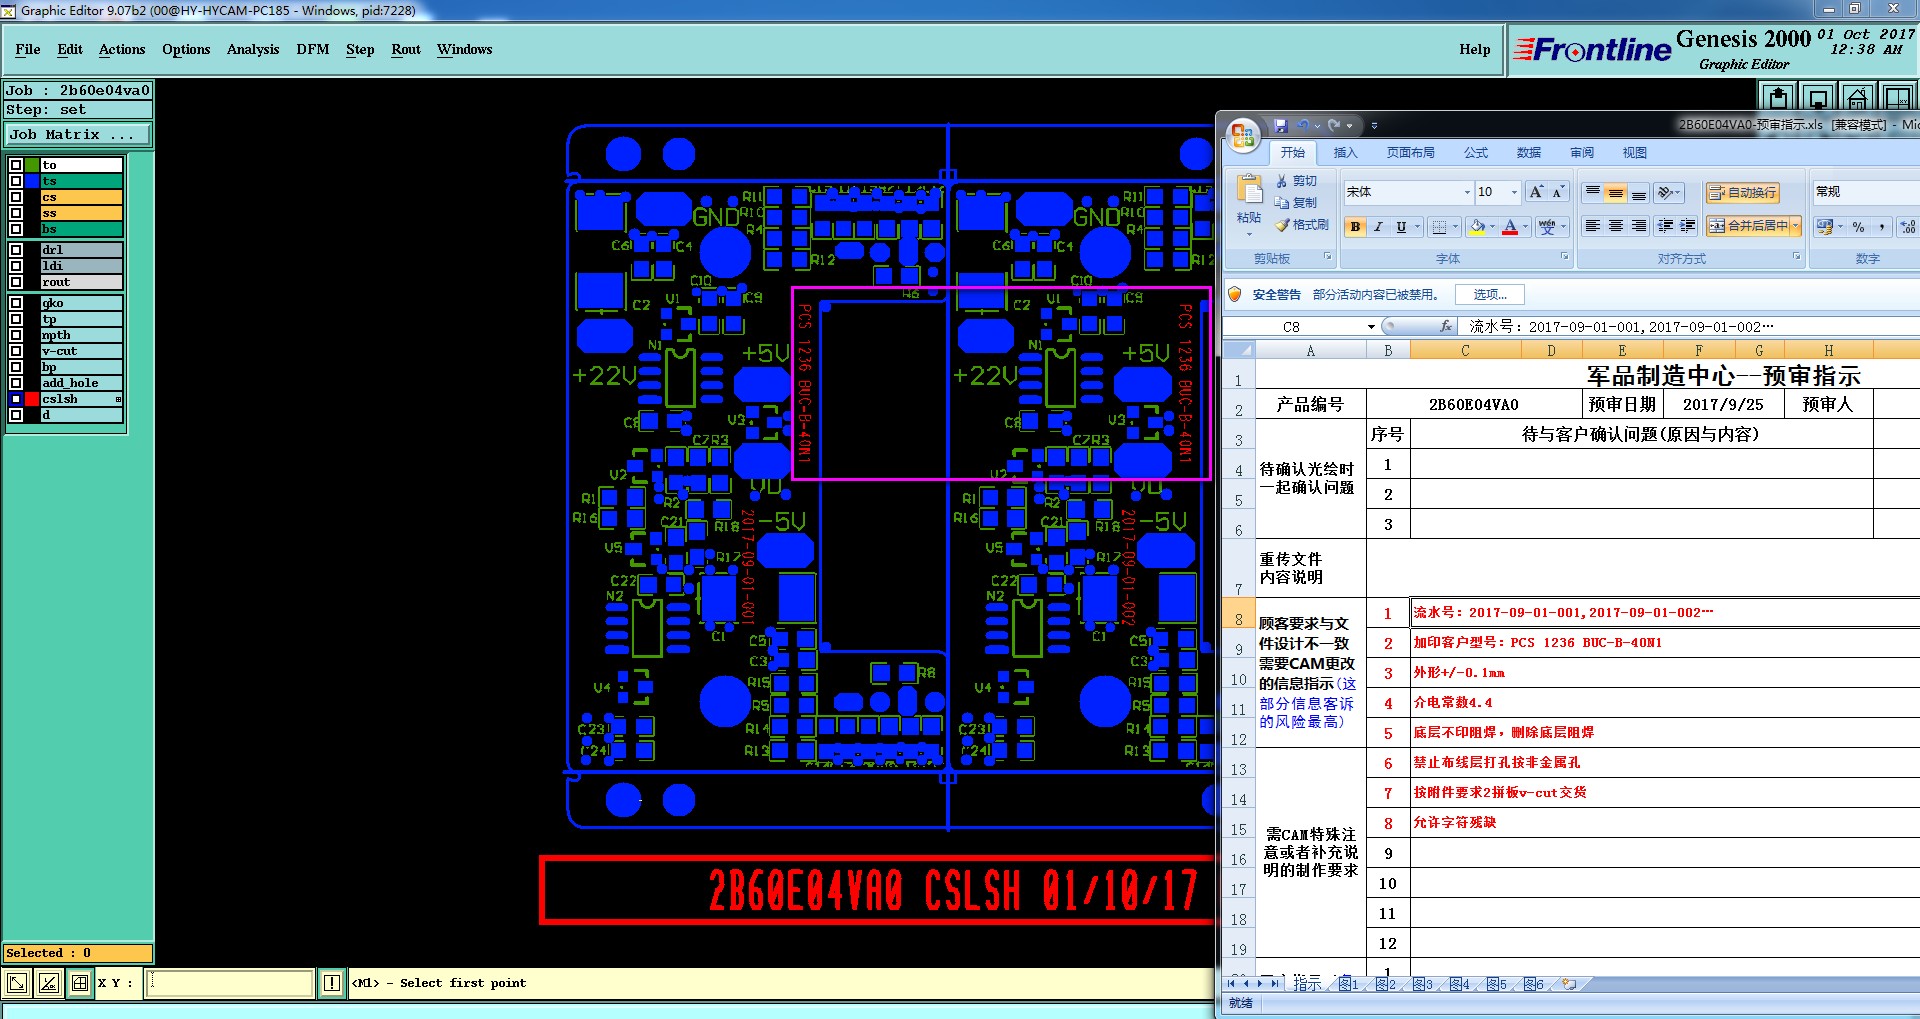
Task: Toggle display checkbox for layer cslsh
Action: [x=16, y=399]
